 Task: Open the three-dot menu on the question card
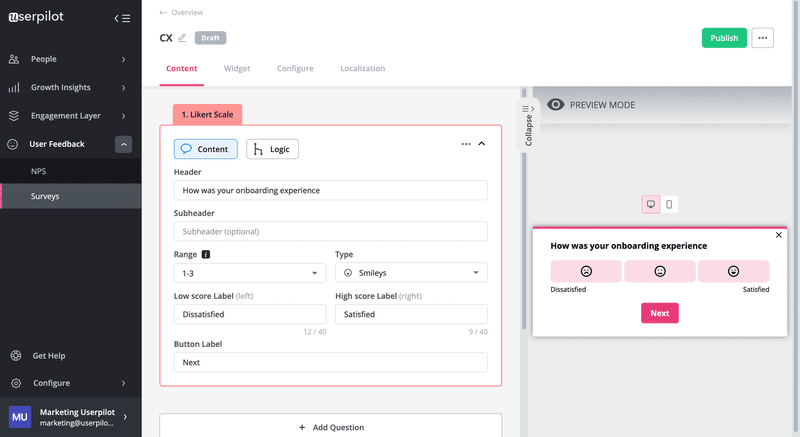(x=466, y=144)
